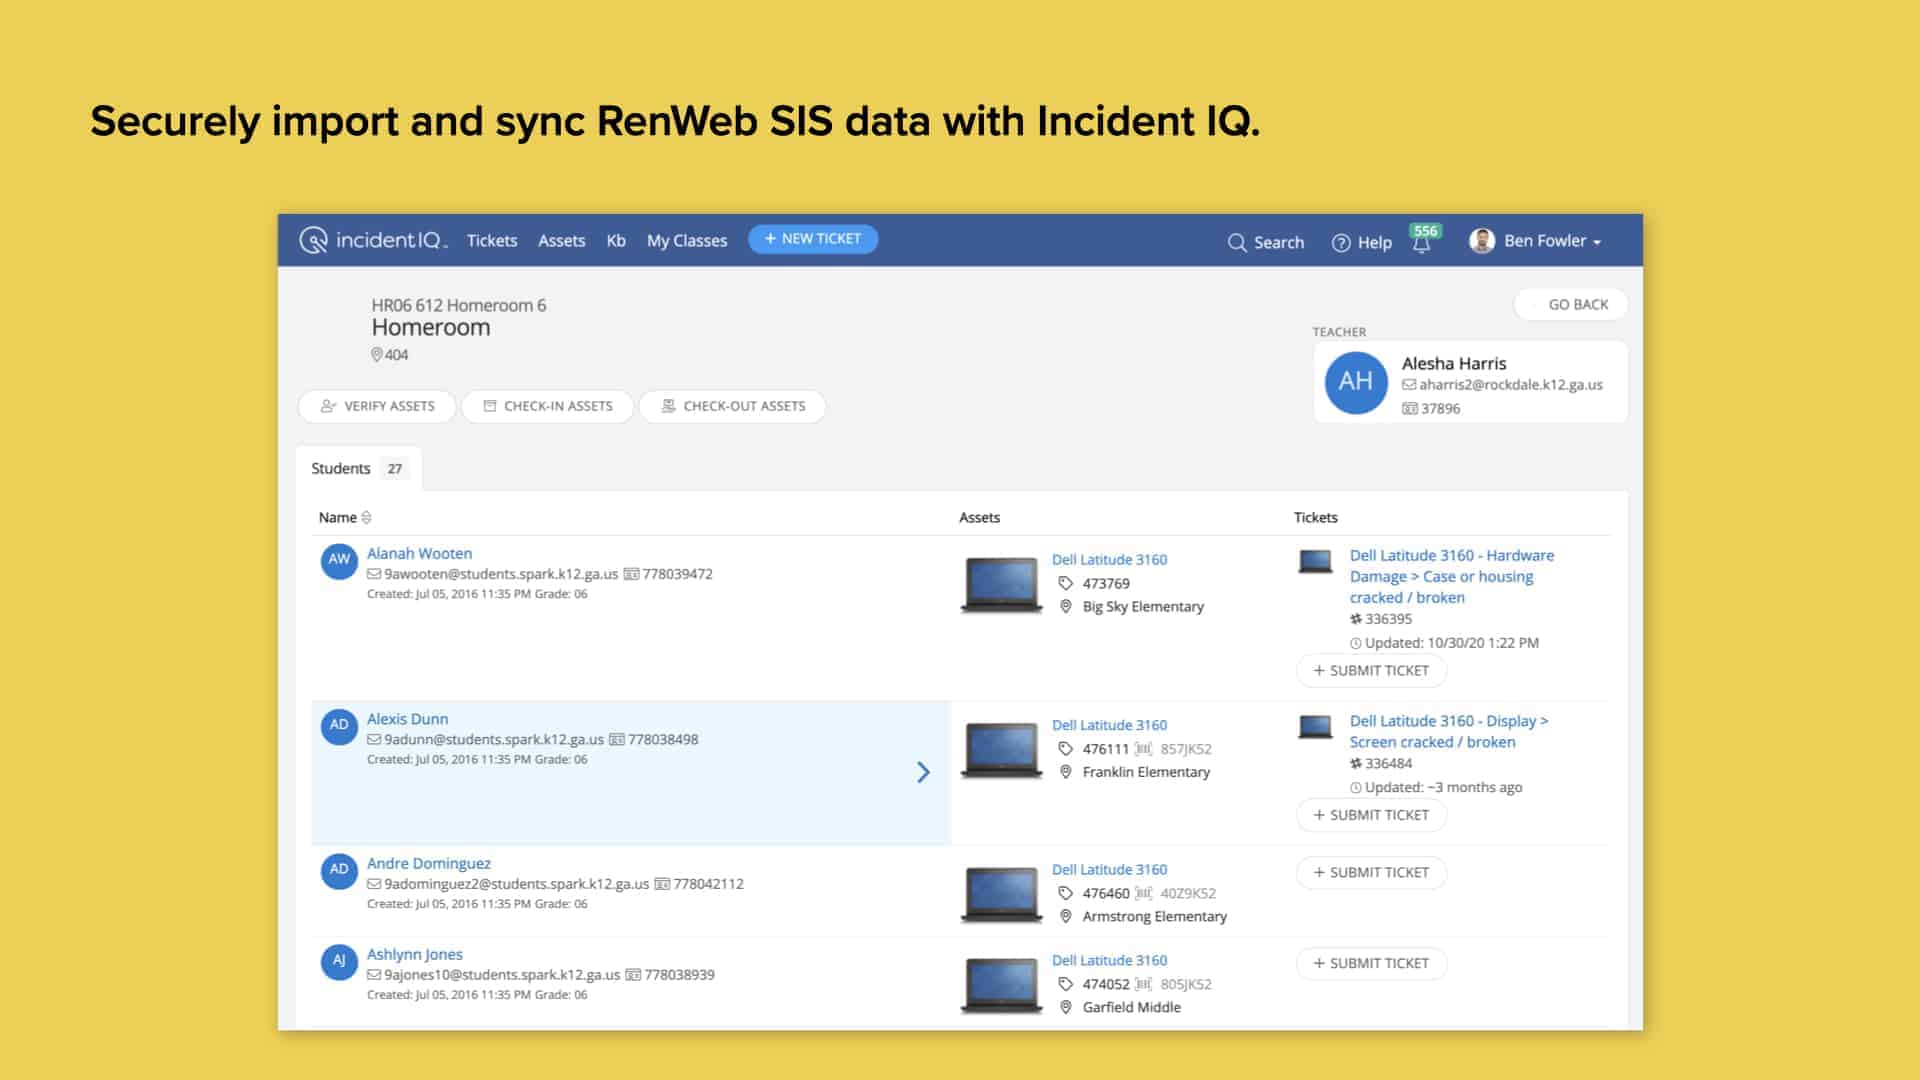The width and height of the screenshot is (1920, 1080).
Task: Open the Dell Latitude 3160 Hardware Damage ticket
Action: (x=1452, y=576)
